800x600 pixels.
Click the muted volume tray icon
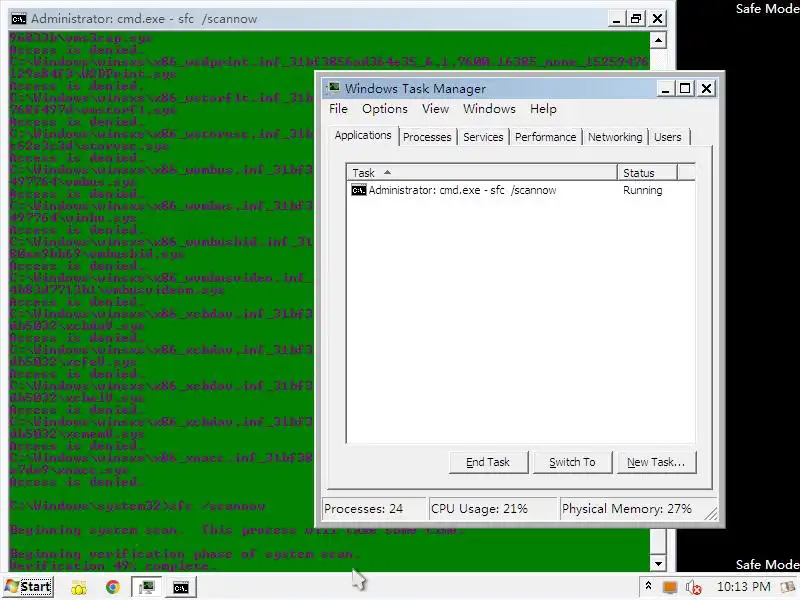pyautogui.click(x=693, y=587)
